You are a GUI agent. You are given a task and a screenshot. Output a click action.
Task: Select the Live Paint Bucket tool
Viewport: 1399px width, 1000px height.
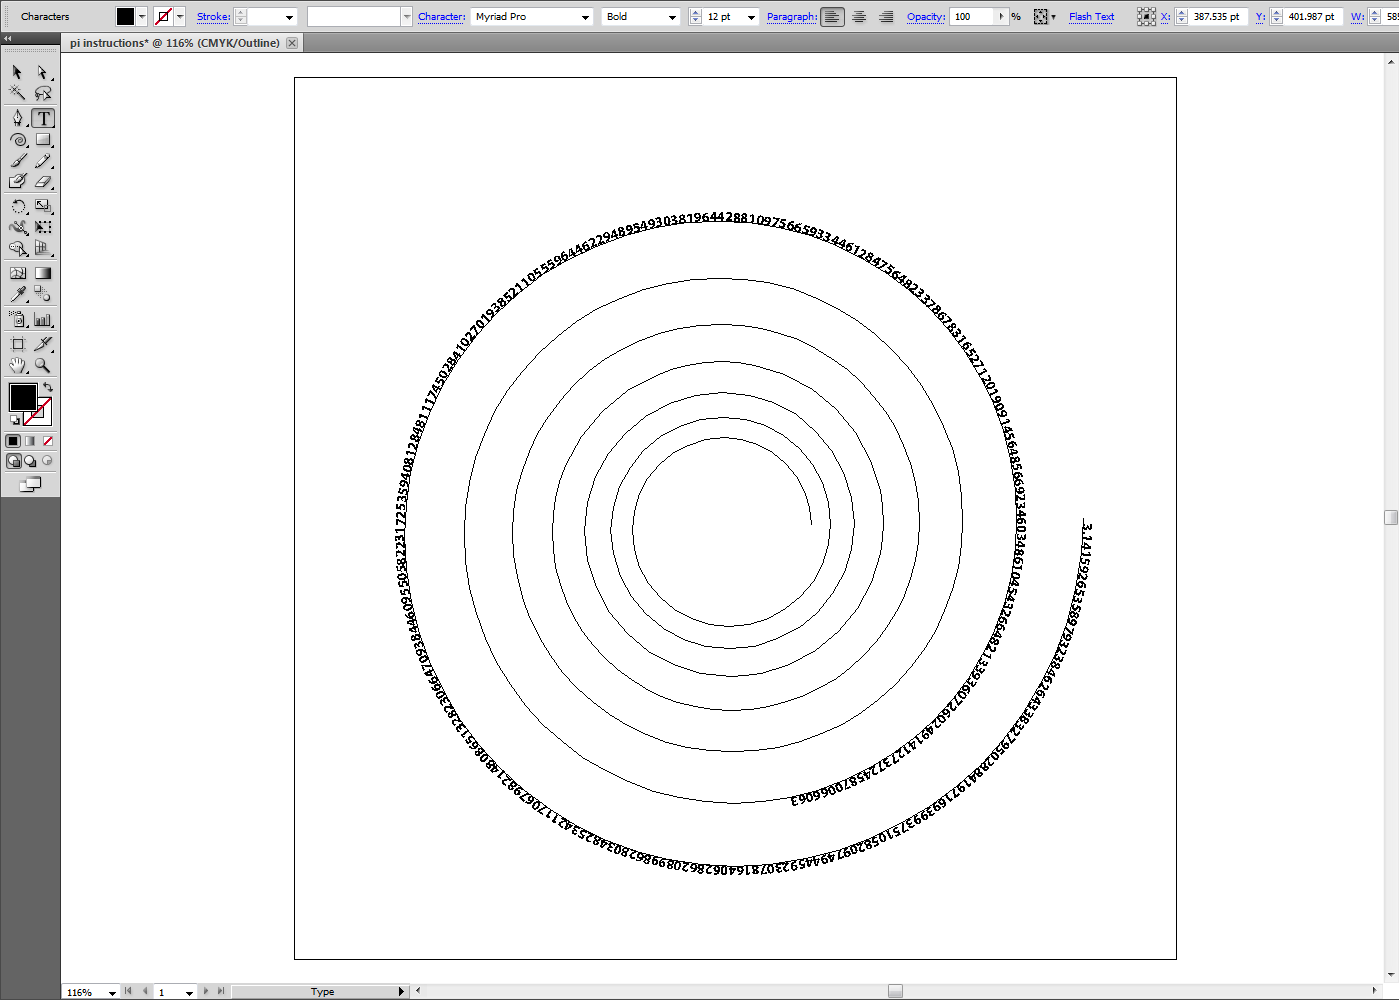coord(17,182)
